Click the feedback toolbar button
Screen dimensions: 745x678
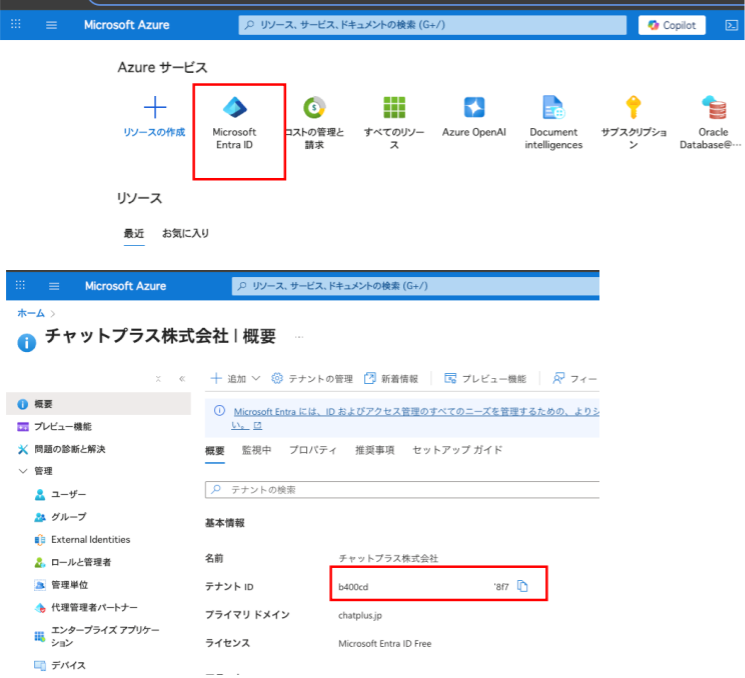pos(574,379)
